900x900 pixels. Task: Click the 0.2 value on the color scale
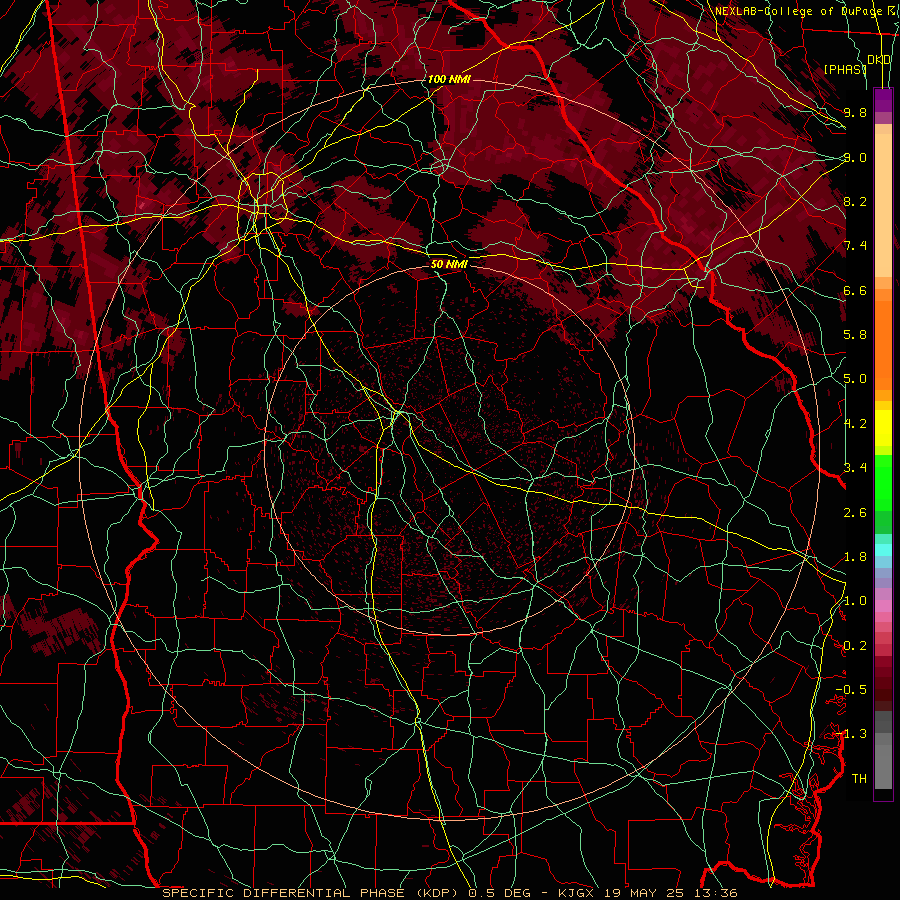(x=855, y=646)
